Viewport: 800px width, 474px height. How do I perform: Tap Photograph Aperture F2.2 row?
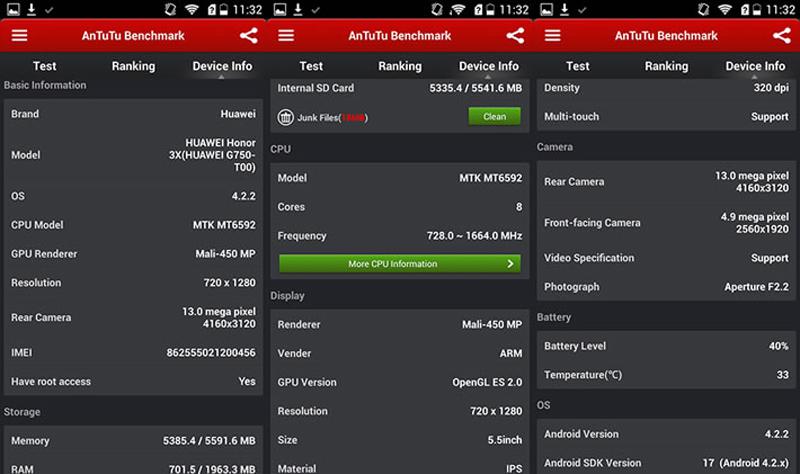coord(666,287)
